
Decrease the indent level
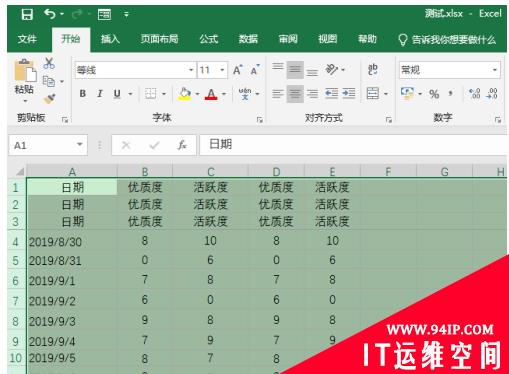[x=331, y=94]
